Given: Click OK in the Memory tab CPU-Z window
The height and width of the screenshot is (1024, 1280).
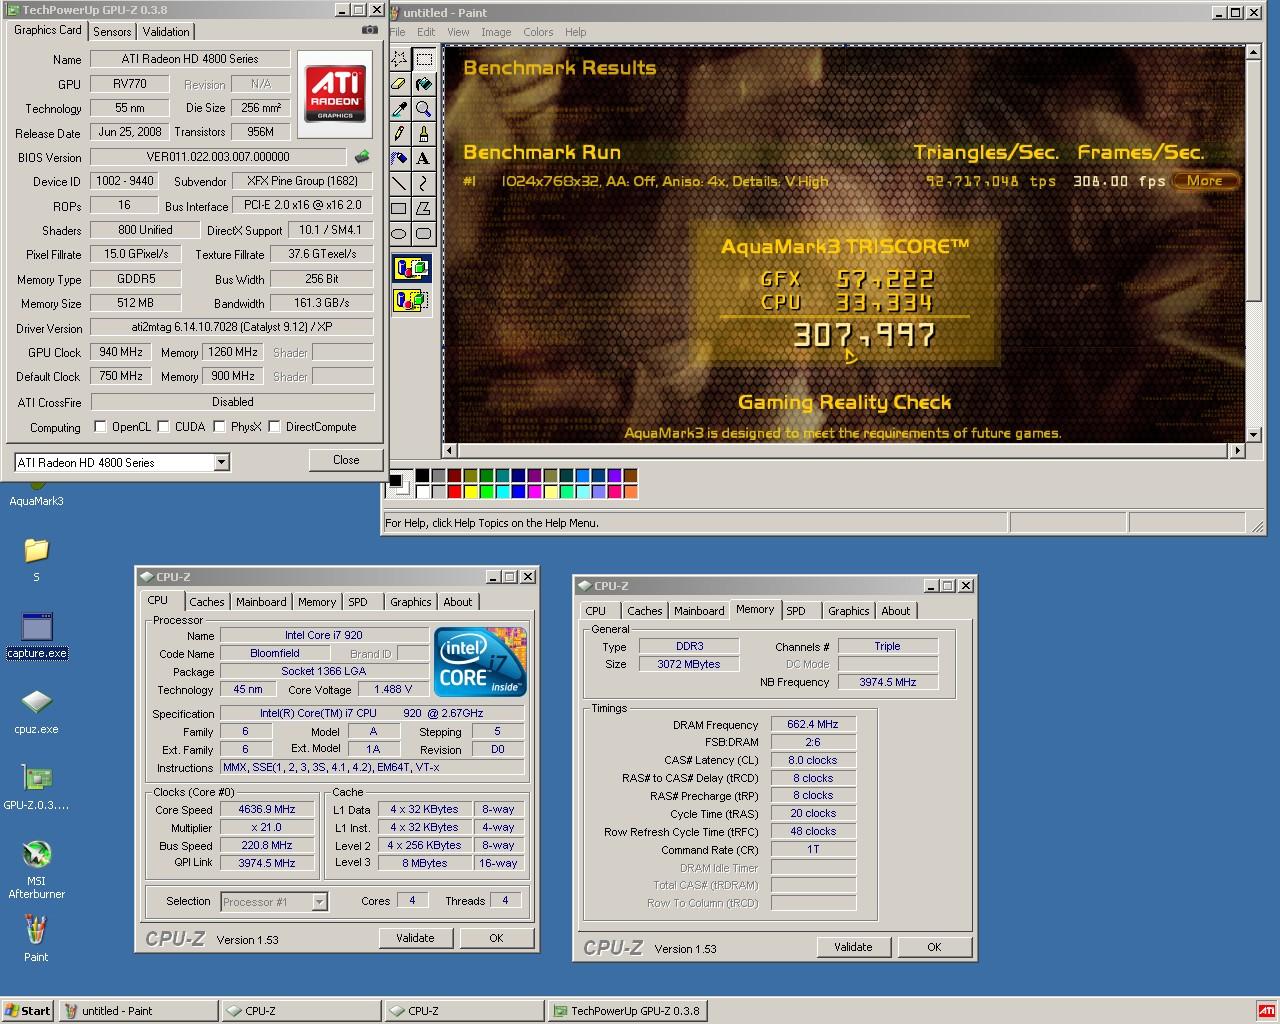Looking at the screenshot, I should [934, 947].
